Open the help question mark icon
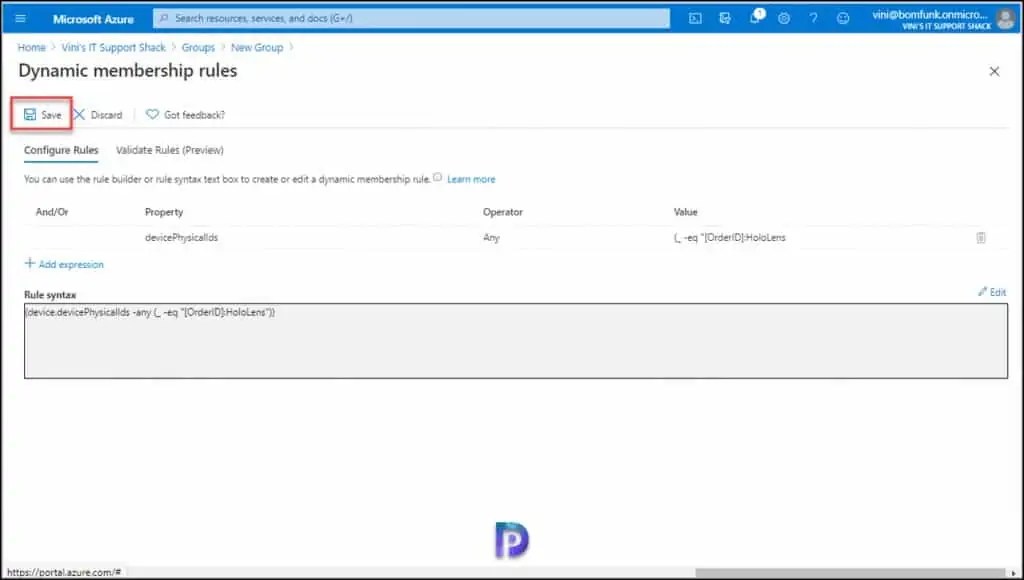 pos(812,17)
